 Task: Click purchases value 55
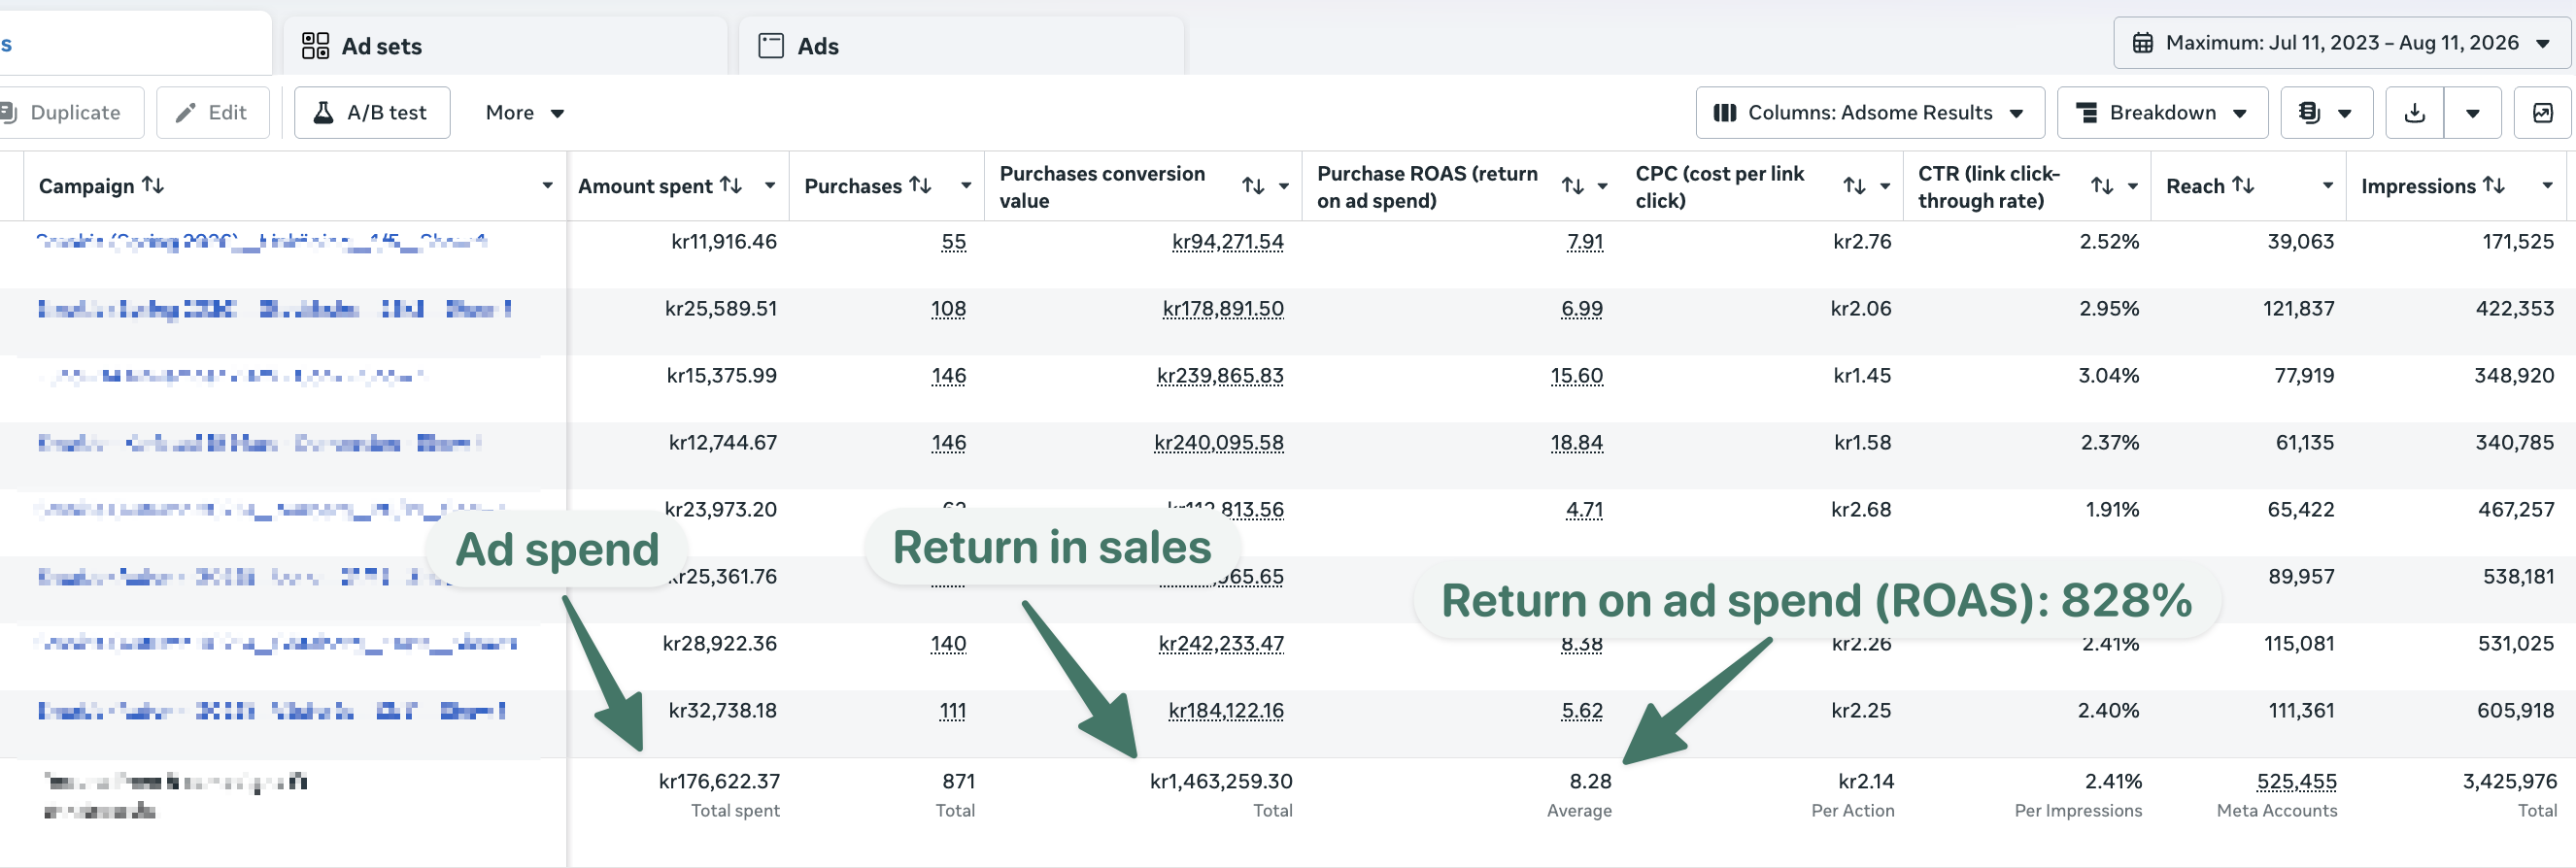click(x=954, y=242)
